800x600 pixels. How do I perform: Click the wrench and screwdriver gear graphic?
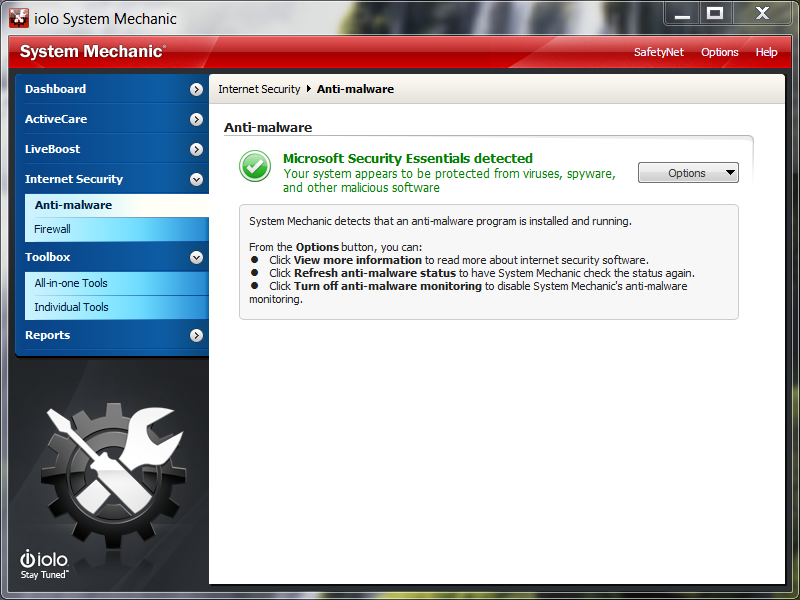click(110, 468)
